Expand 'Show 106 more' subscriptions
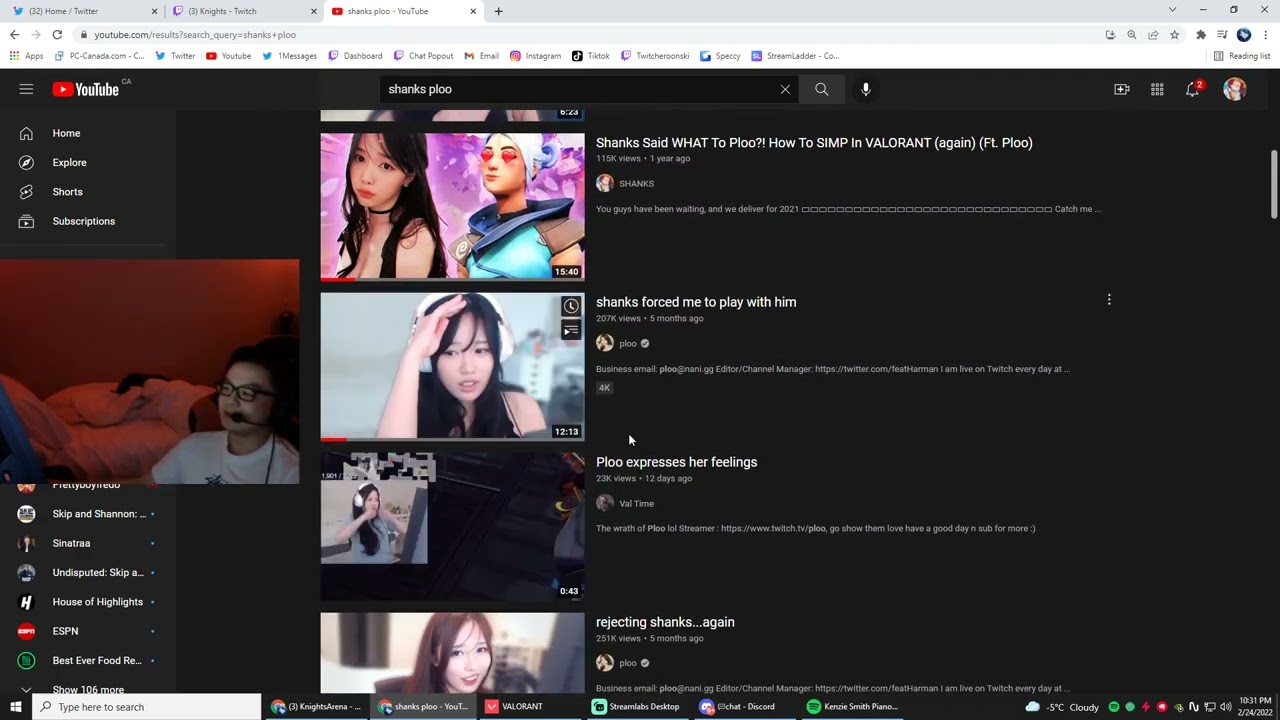 [x=88, y=689]
